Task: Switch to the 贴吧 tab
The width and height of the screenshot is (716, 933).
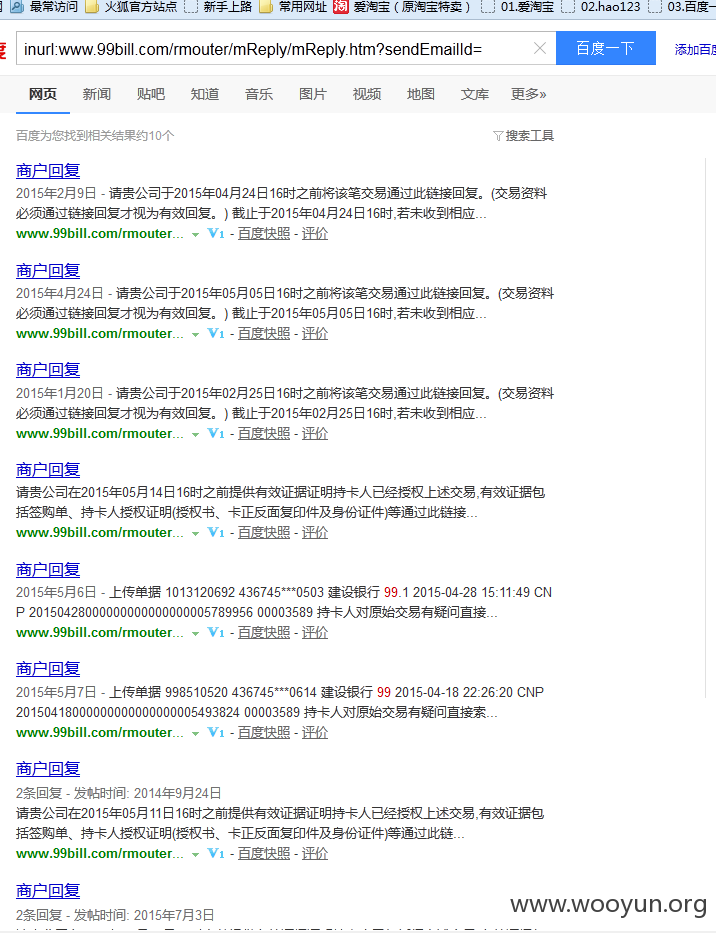Action: click(151, 94)
